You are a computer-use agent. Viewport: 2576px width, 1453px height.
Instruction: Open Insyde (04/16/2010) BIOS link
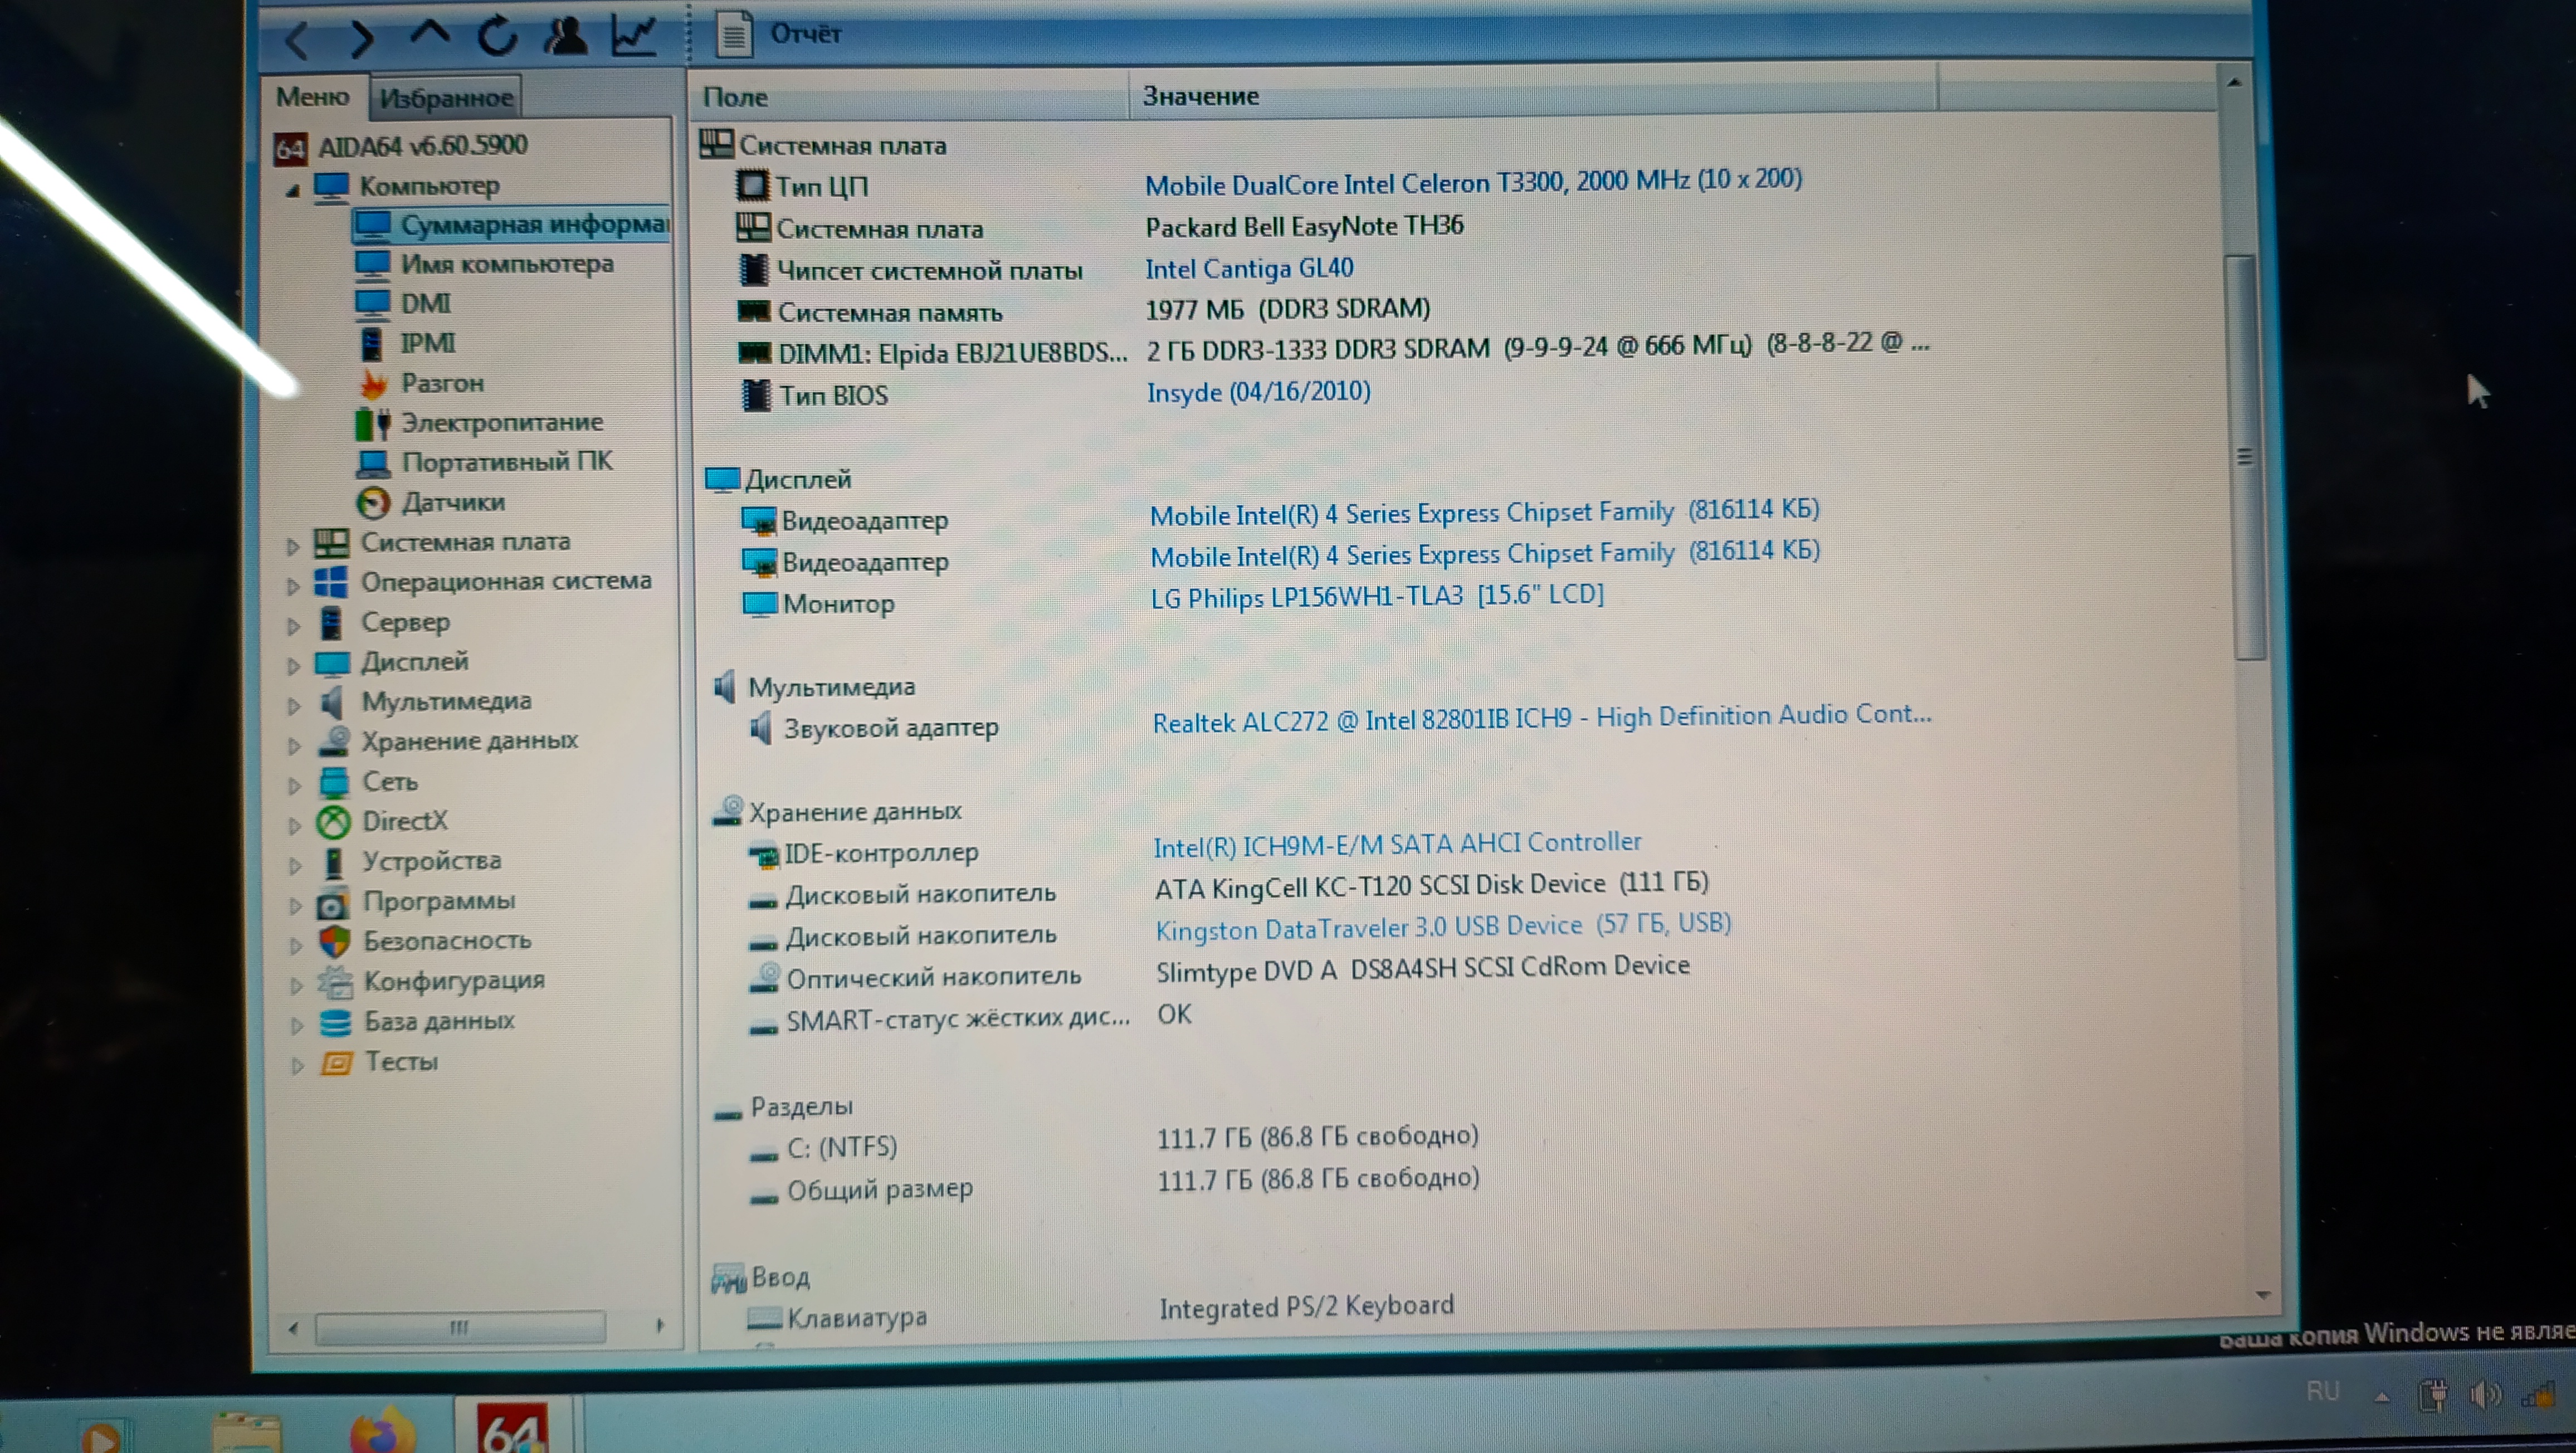click(x=1258, y=392)
